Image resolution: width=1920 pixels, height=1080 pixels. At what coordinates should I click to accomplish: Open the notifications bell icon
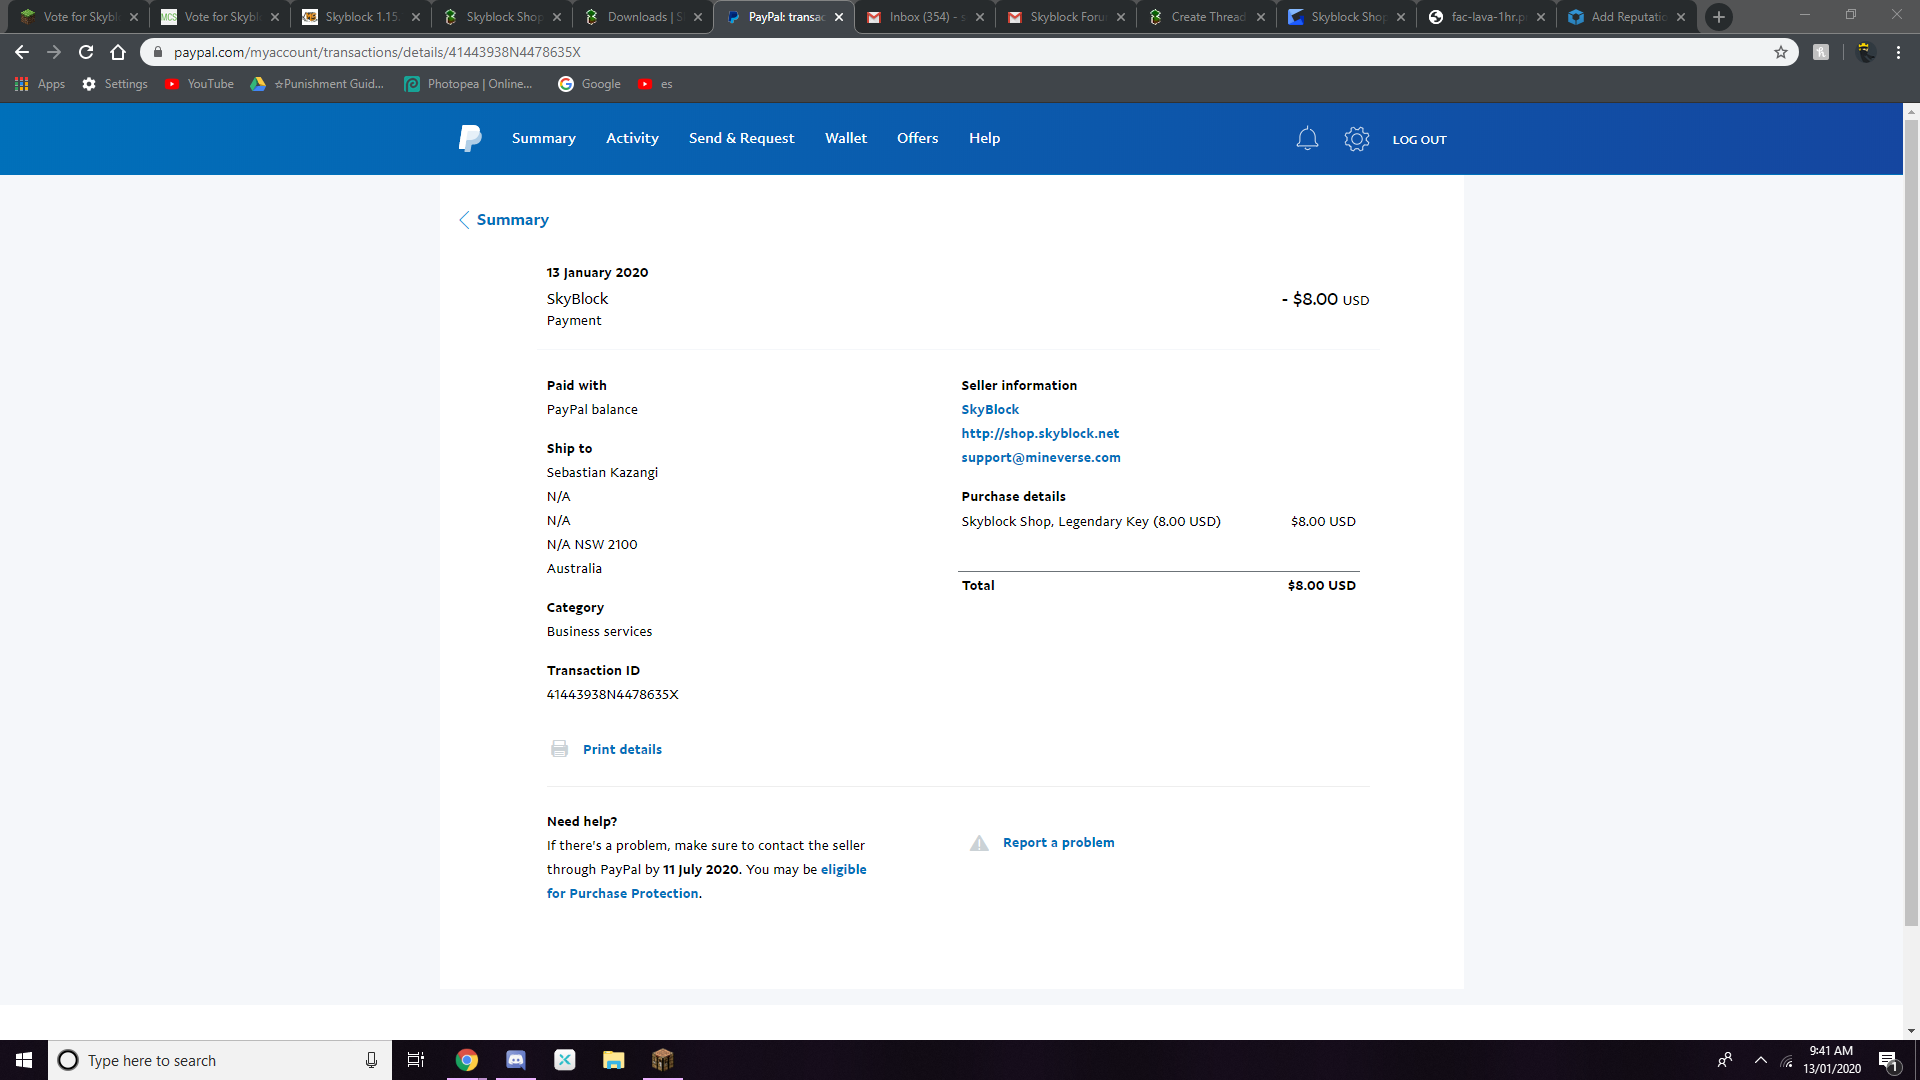pos(1307,139)
